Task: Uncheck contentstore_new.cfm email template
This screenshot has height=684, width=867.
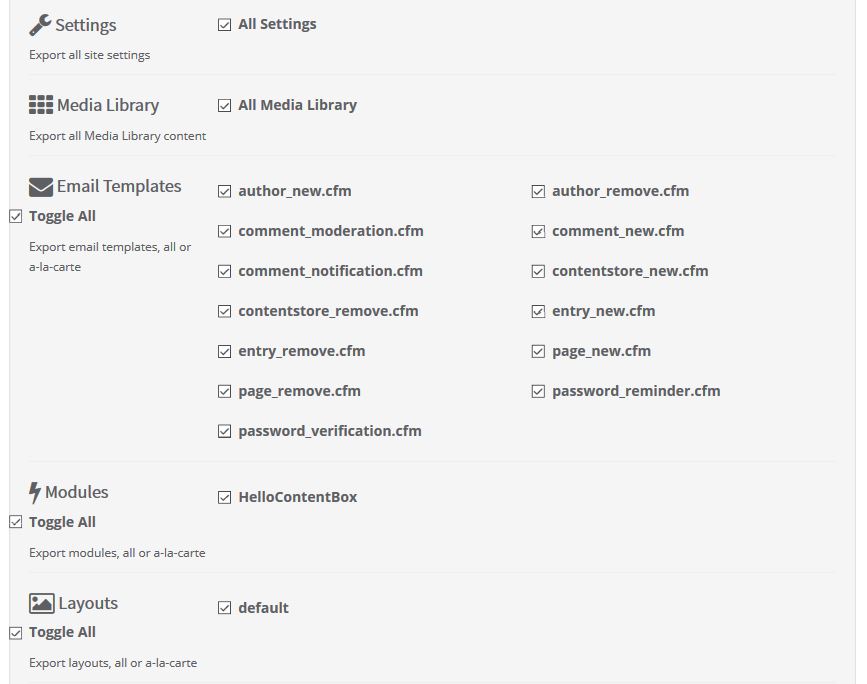Action: [539, 271]
